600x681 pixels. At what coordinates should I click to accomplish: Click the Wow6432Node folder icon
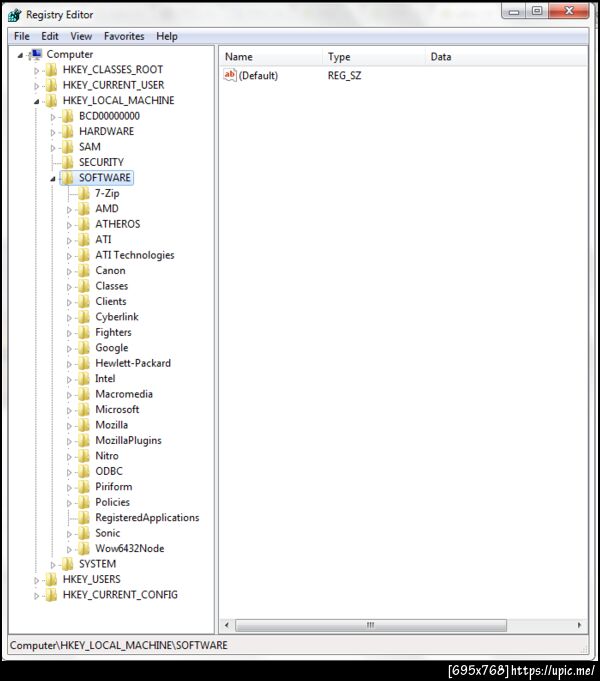(x=84, y=548)
